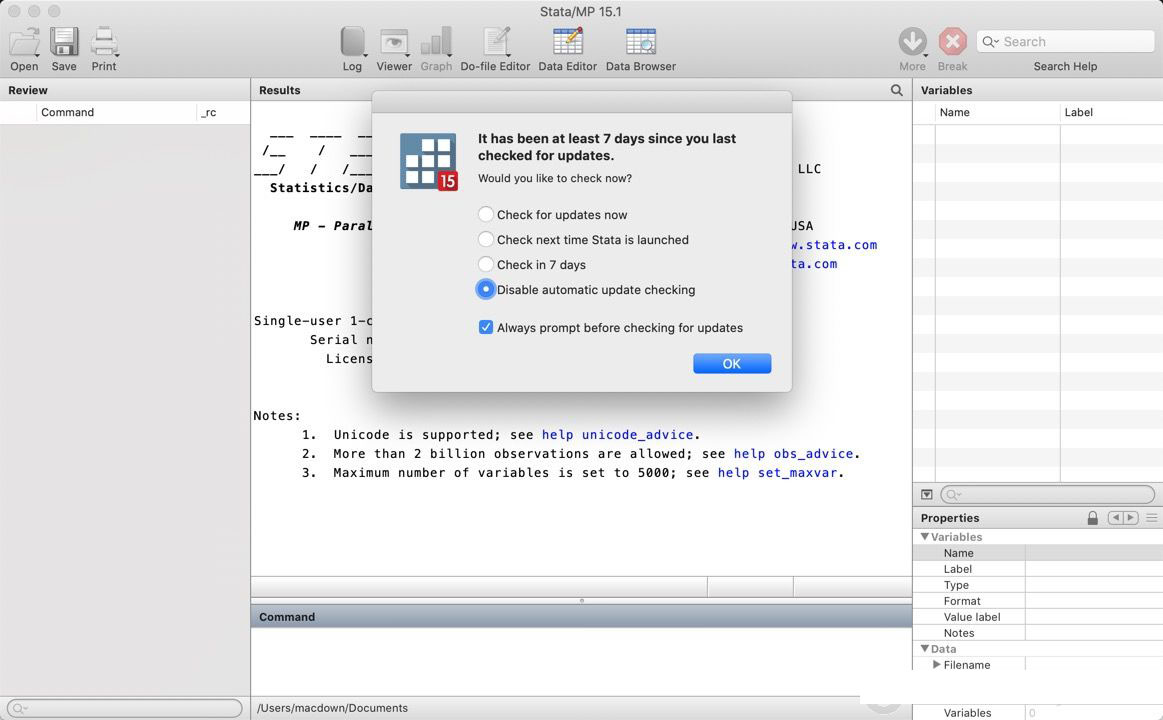Click the filter icon below Variables list
The height and width of the screenshot is (720, 1163).
pyautogui.click(x=926, y=494)
